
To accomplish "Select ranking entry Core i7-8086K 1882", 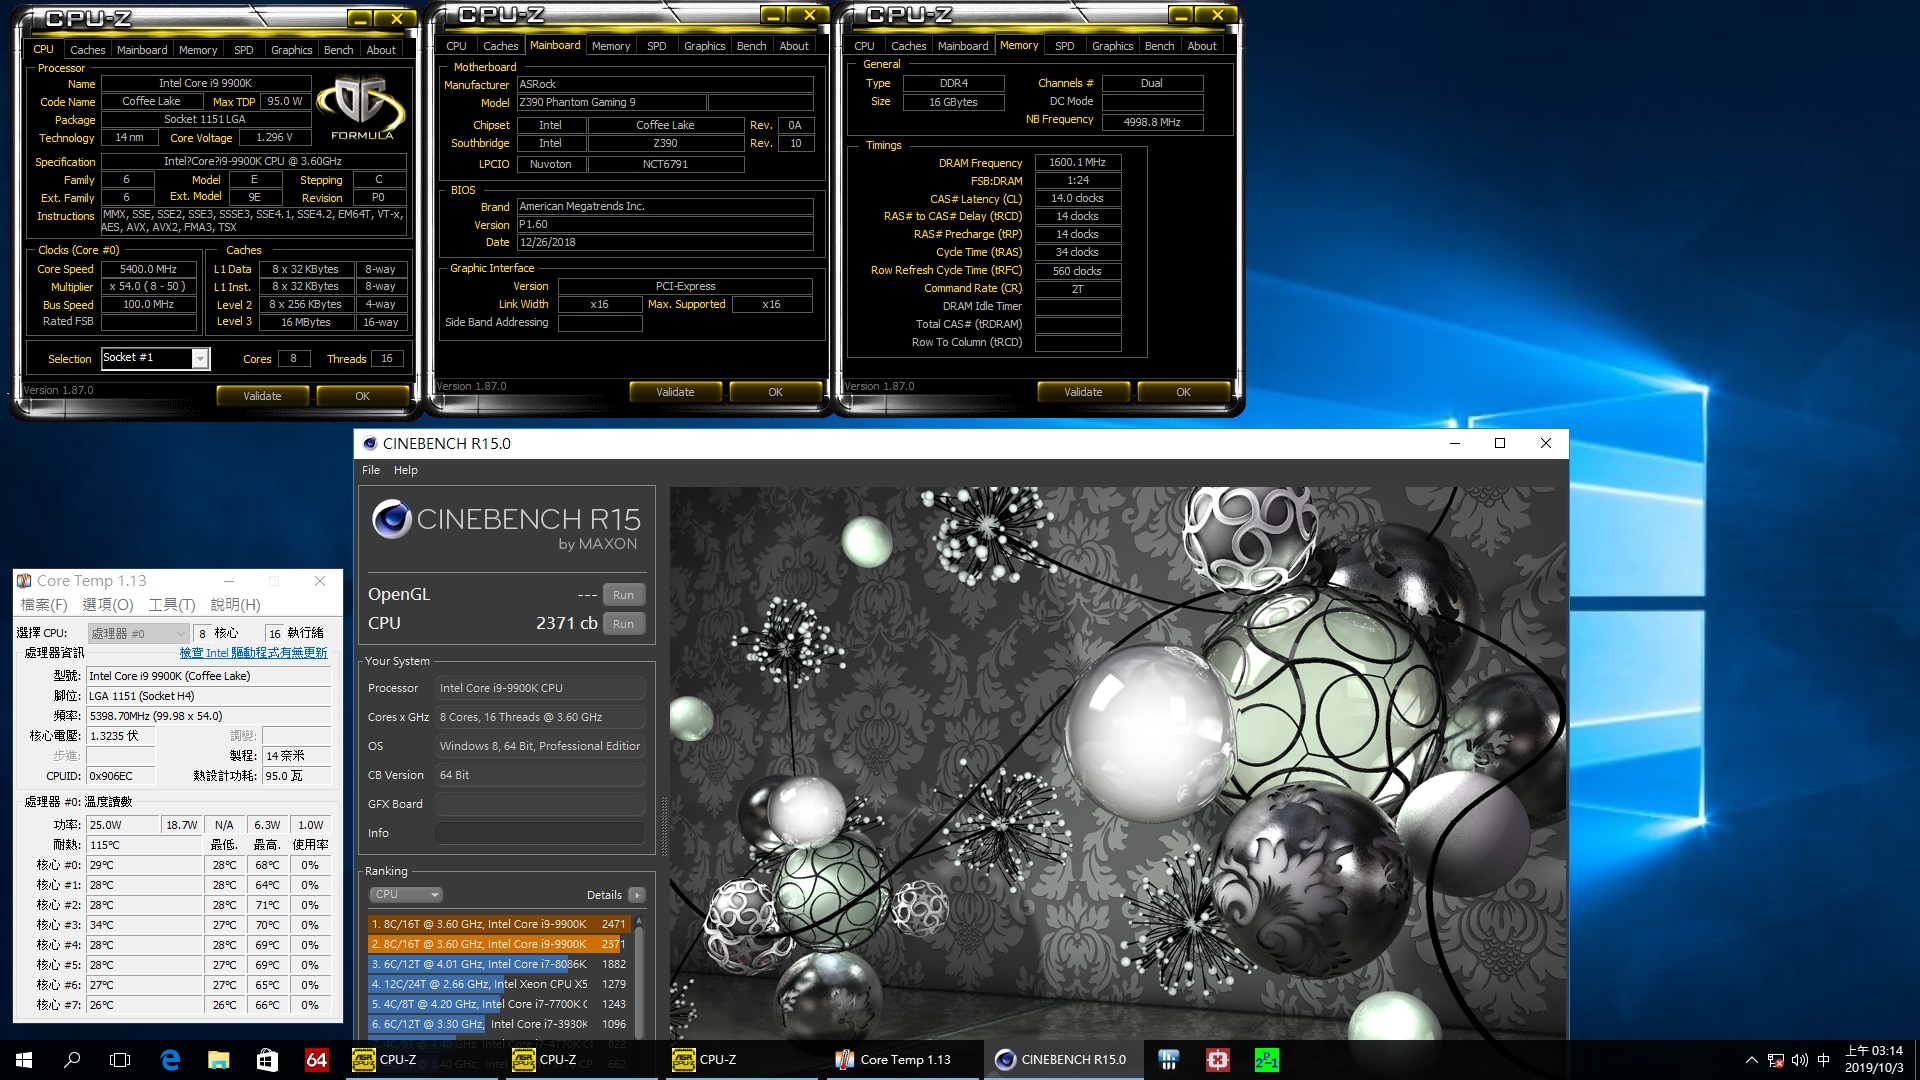I will point(498,964).
